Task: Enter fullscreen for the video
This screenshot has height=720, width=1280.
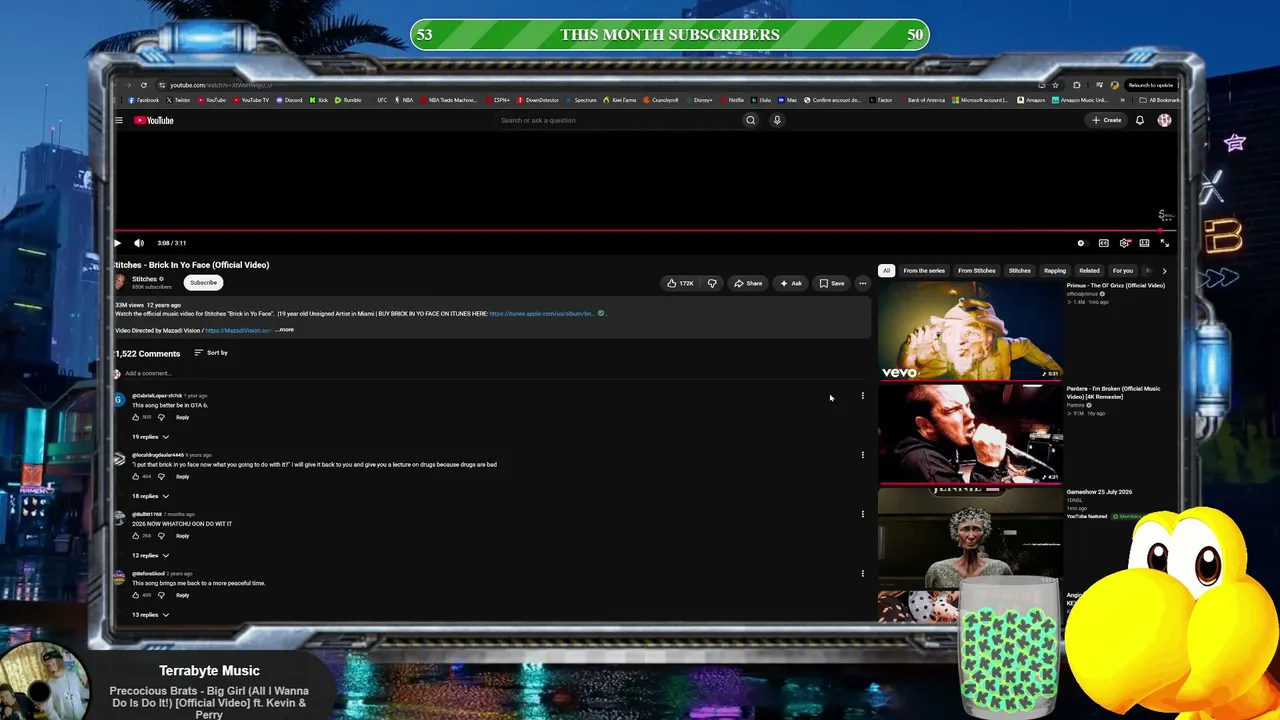Action: [1164, 243]
